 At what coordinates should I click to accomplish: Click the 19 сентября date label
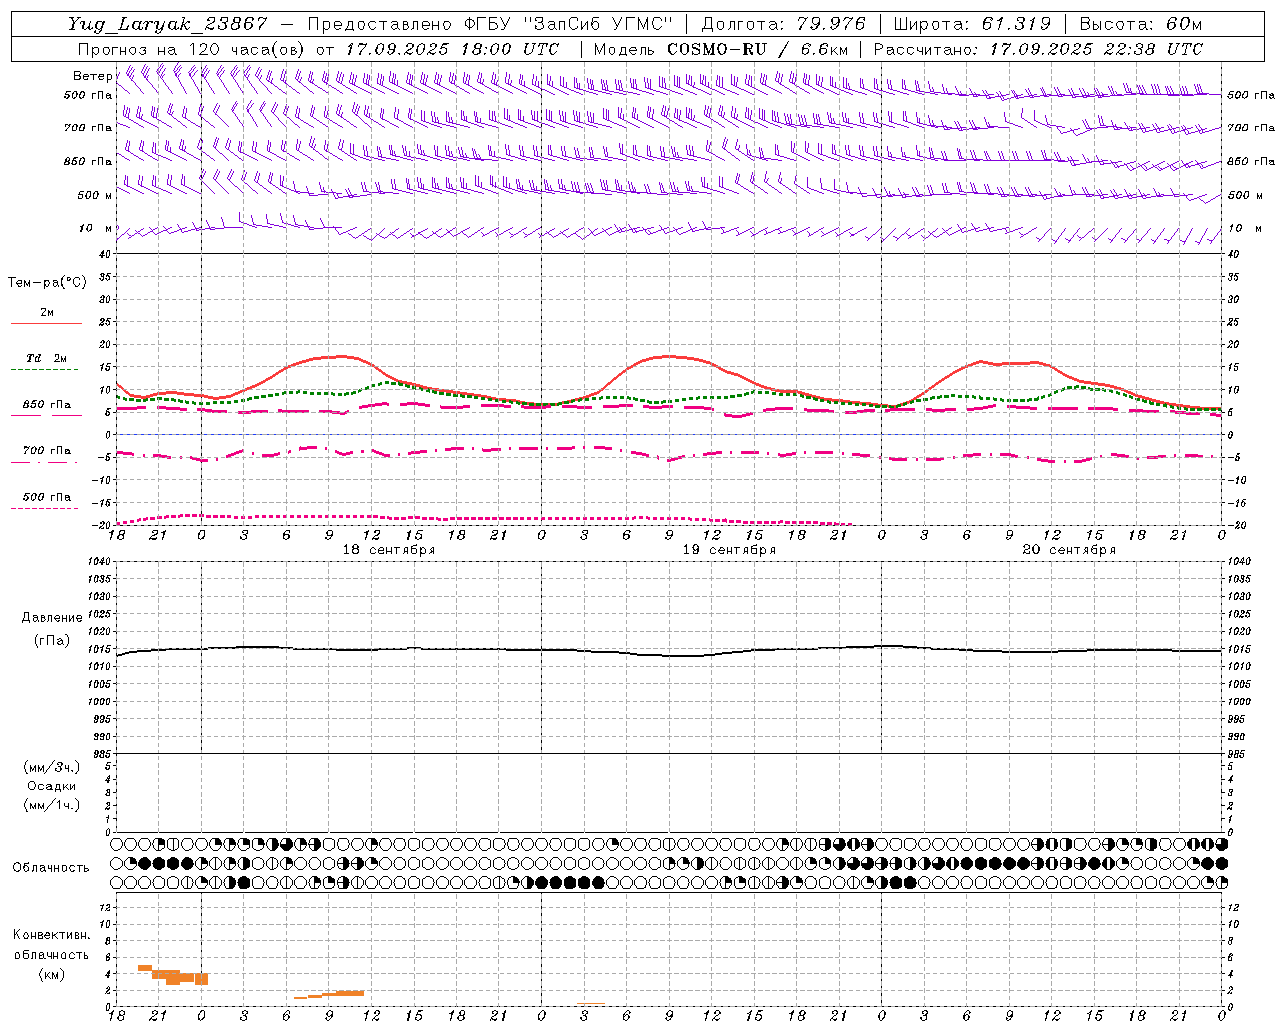coord(729,550)
